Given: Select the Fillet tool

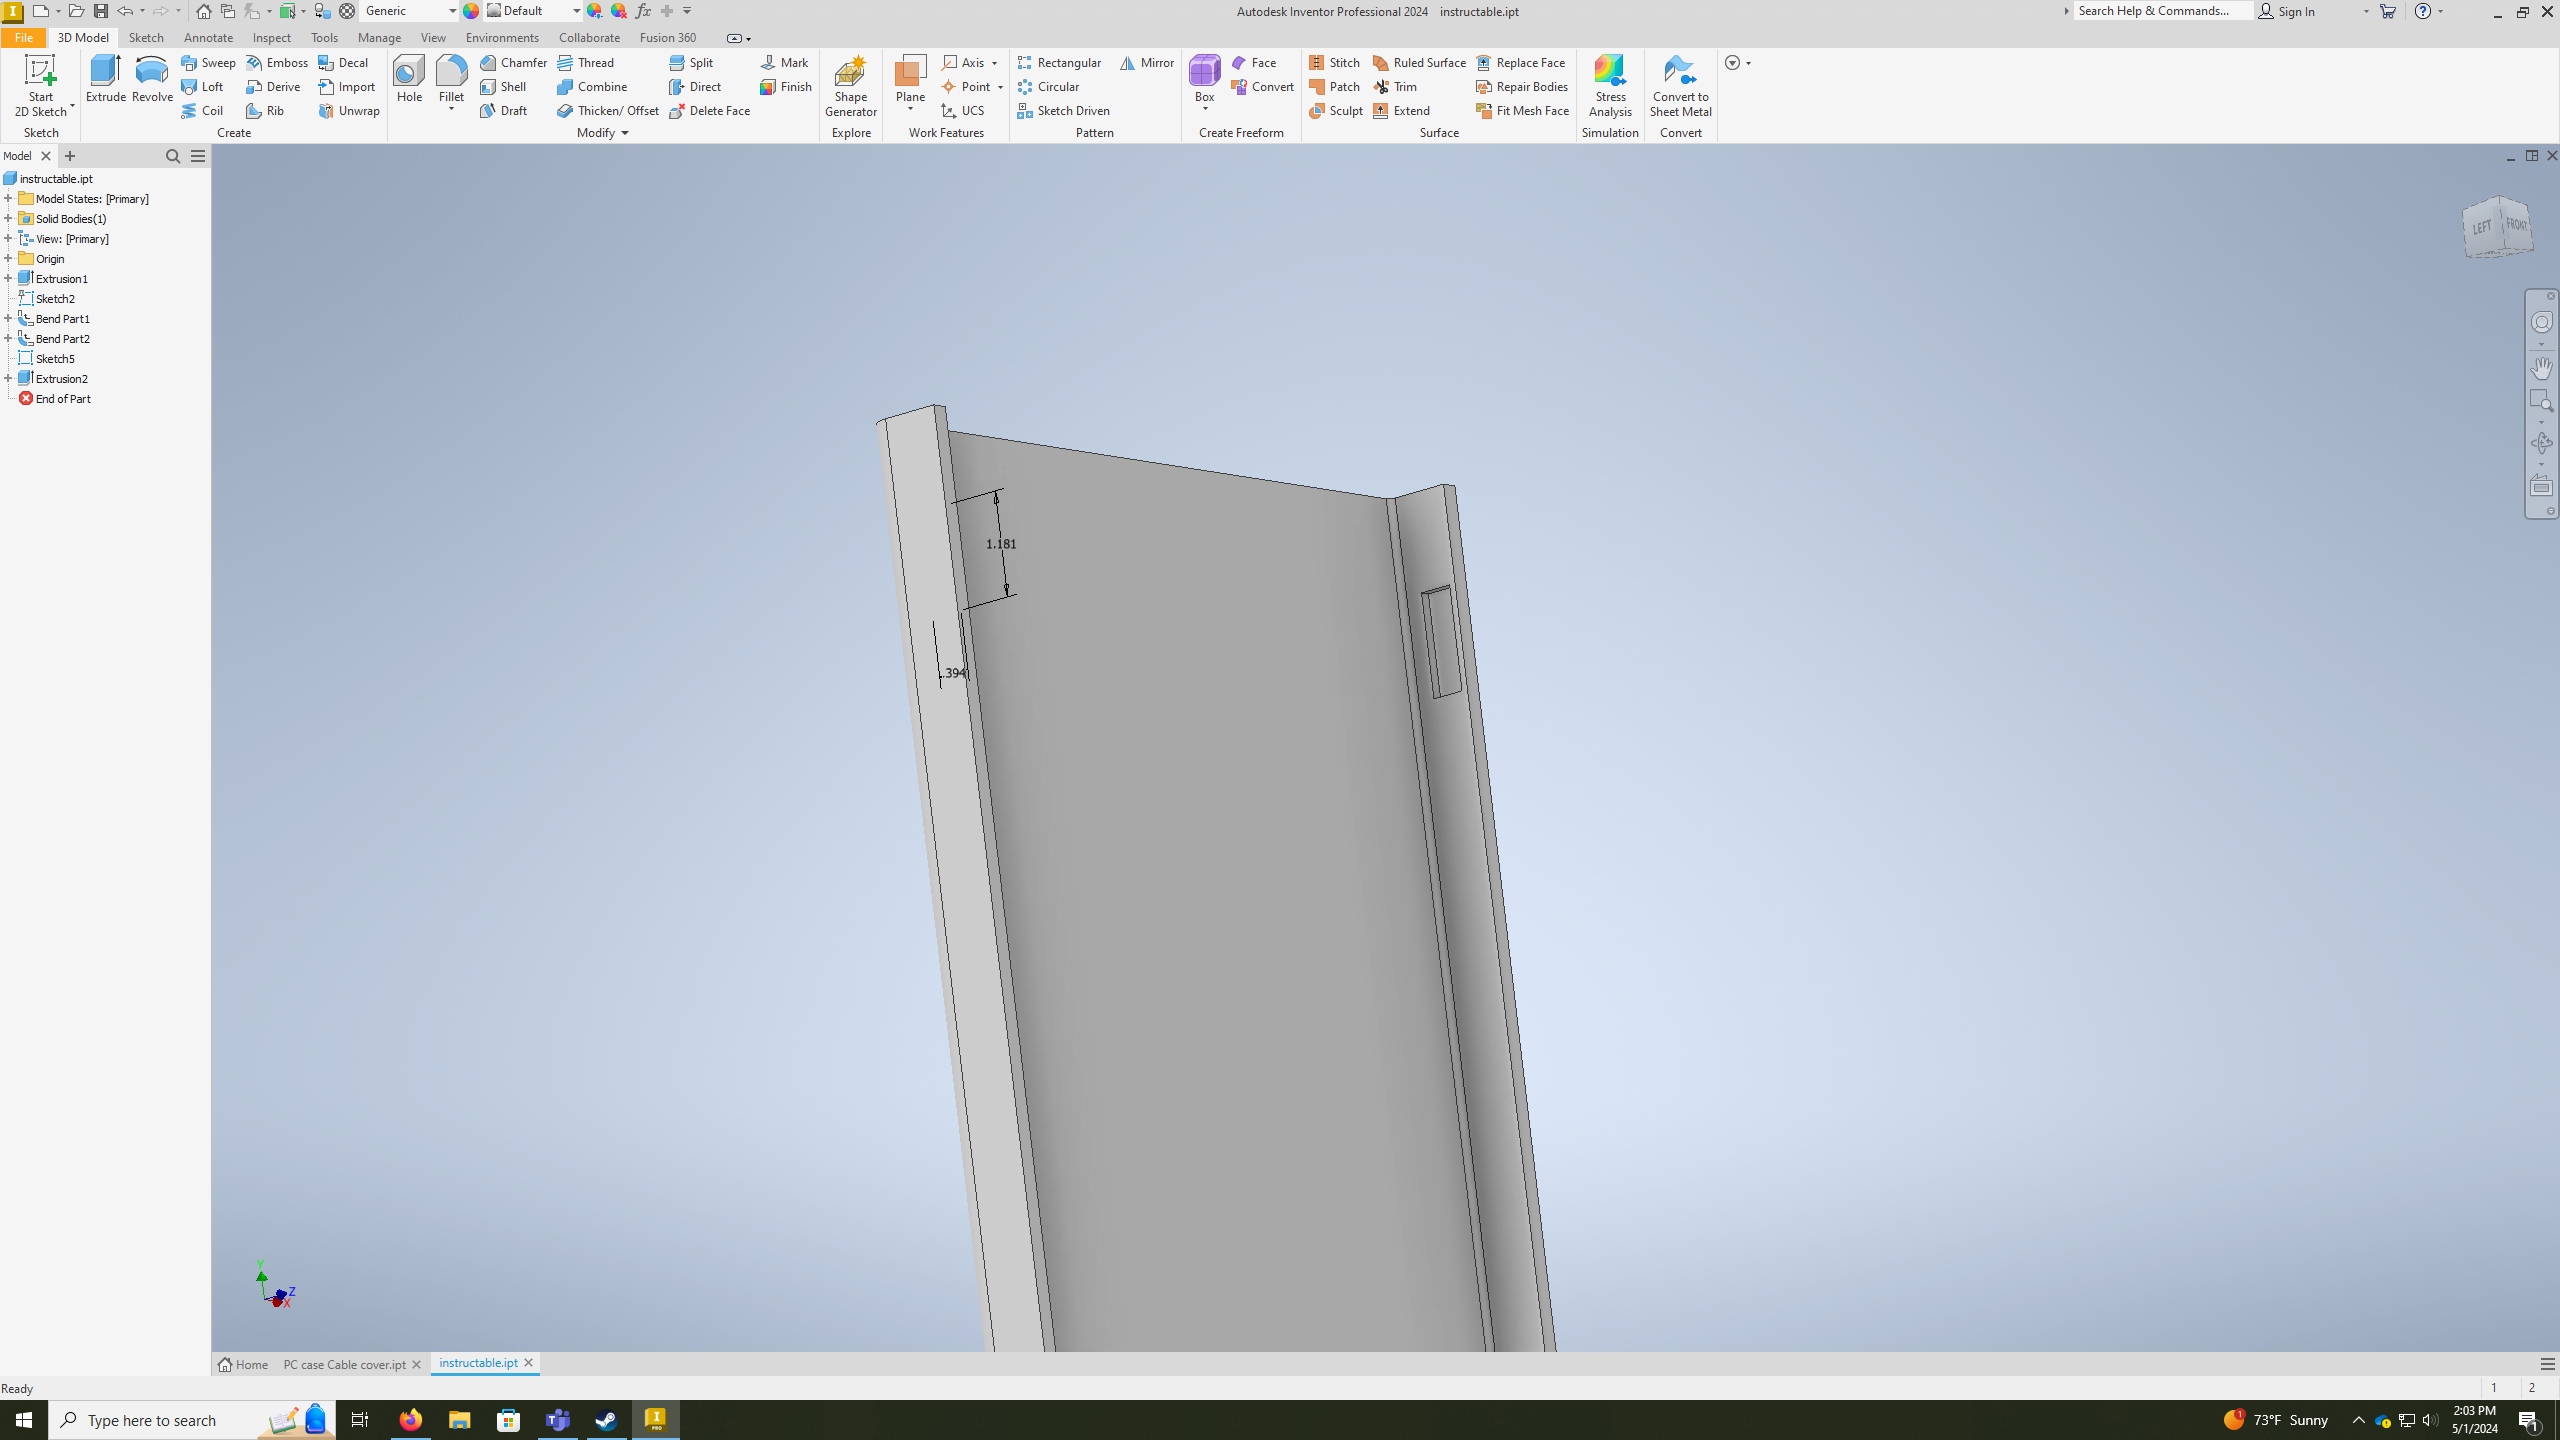Looking at the screenshot, I should pyautogui.click(x=451, y=78).
